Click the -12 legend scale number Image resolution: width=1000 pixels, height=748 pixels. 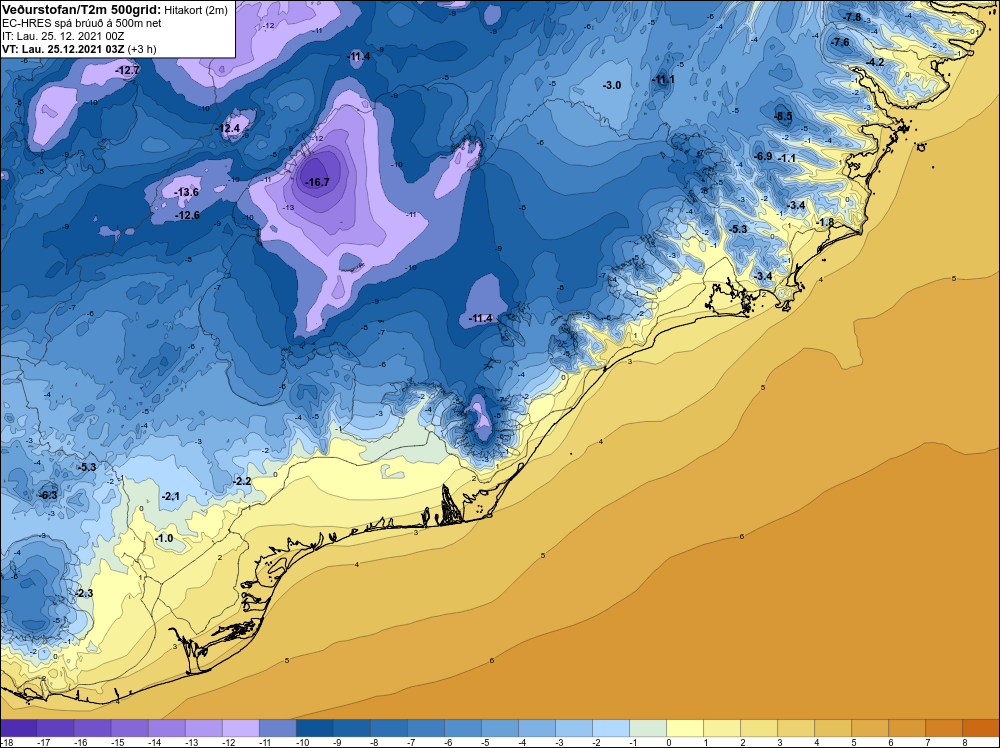pos(228,742)
